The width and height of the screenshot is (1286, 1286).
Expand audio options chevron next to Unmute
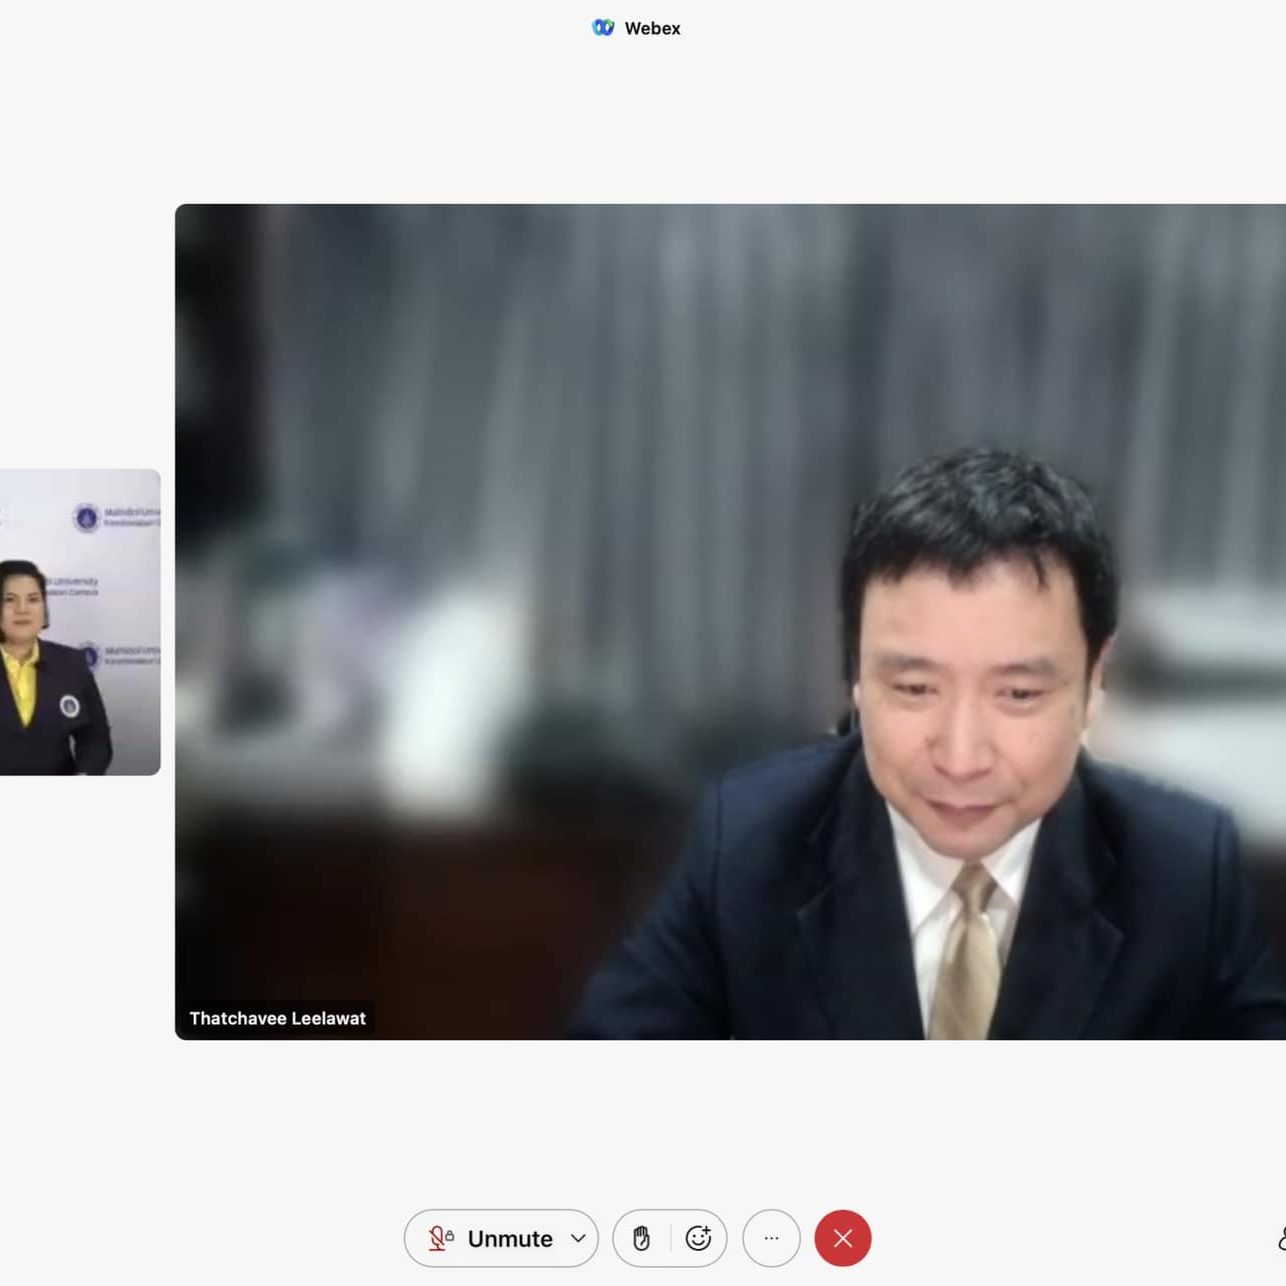click(x=578, y=1239)
